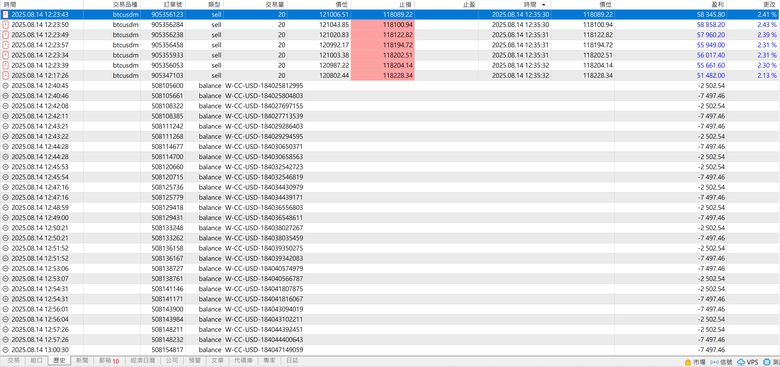Open the VPS cloud icon

coord(741,362)
